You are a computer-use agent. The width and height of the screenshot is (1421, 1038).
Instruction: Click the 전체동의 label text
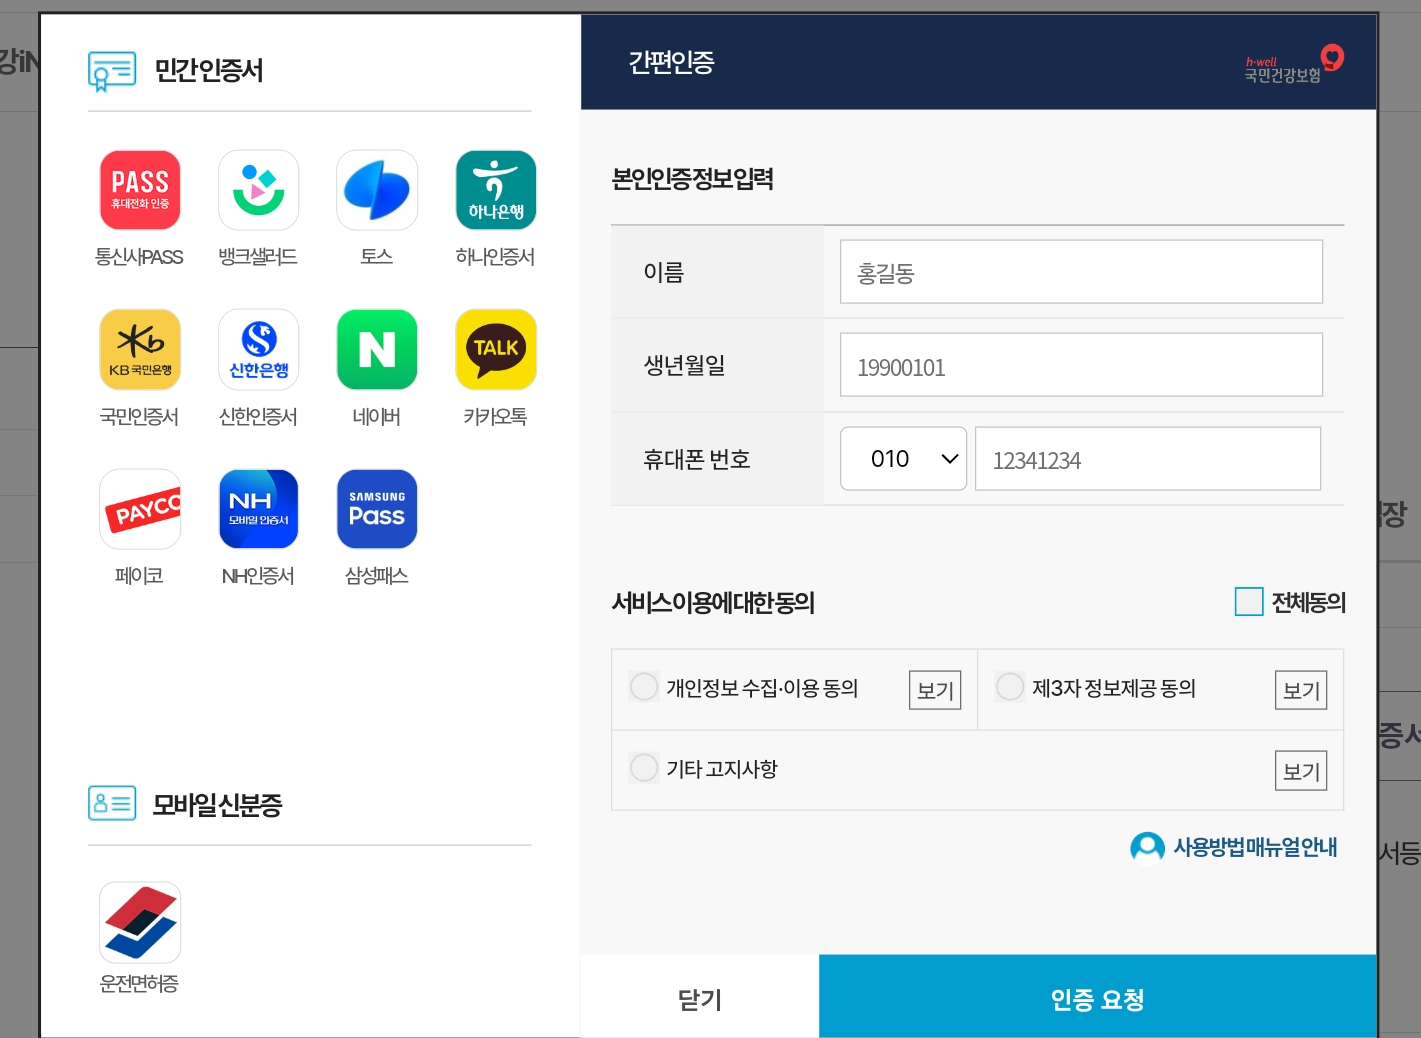pyautogui.click(x=1308, y=602)
